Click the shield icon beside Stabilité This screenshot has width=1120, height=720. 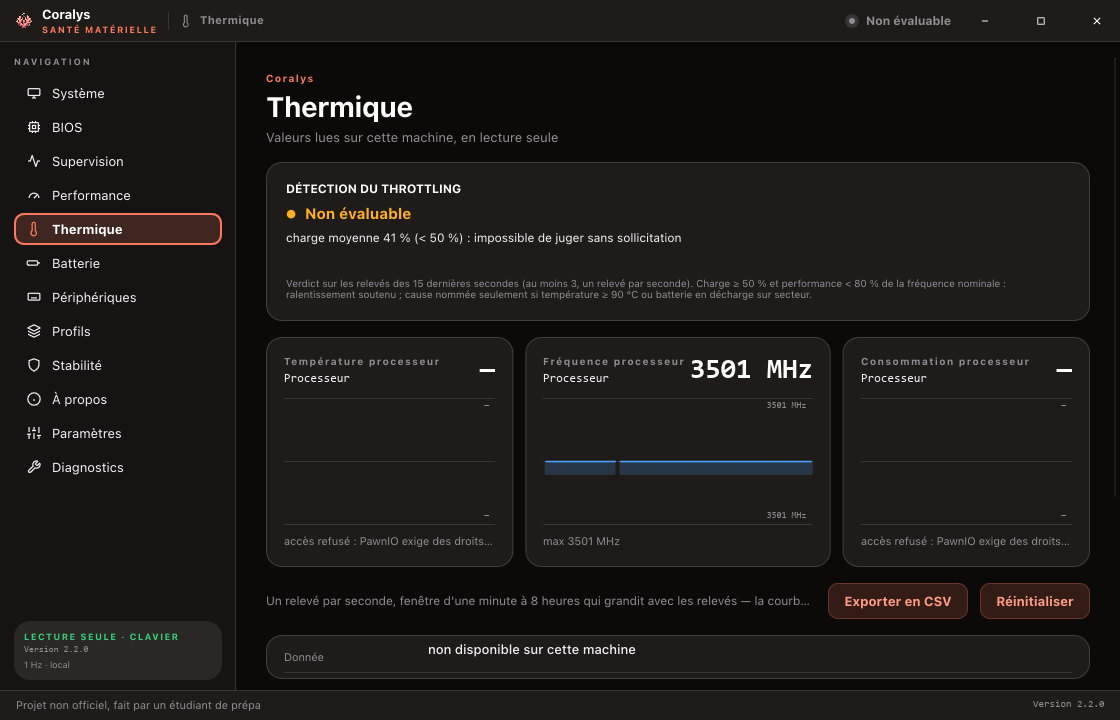pos(34,365)
